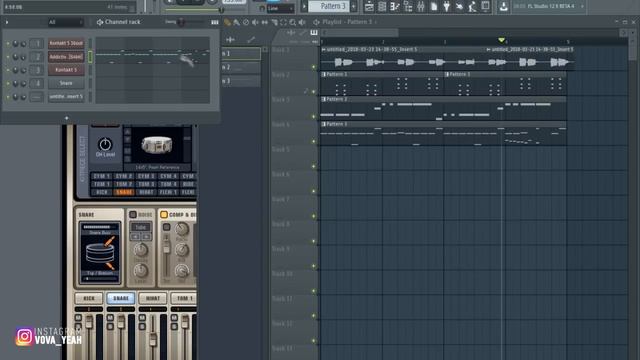This screenshot has height=360, width=640.
Task: Click the Channel rack plug title icon
Action: 100,22
